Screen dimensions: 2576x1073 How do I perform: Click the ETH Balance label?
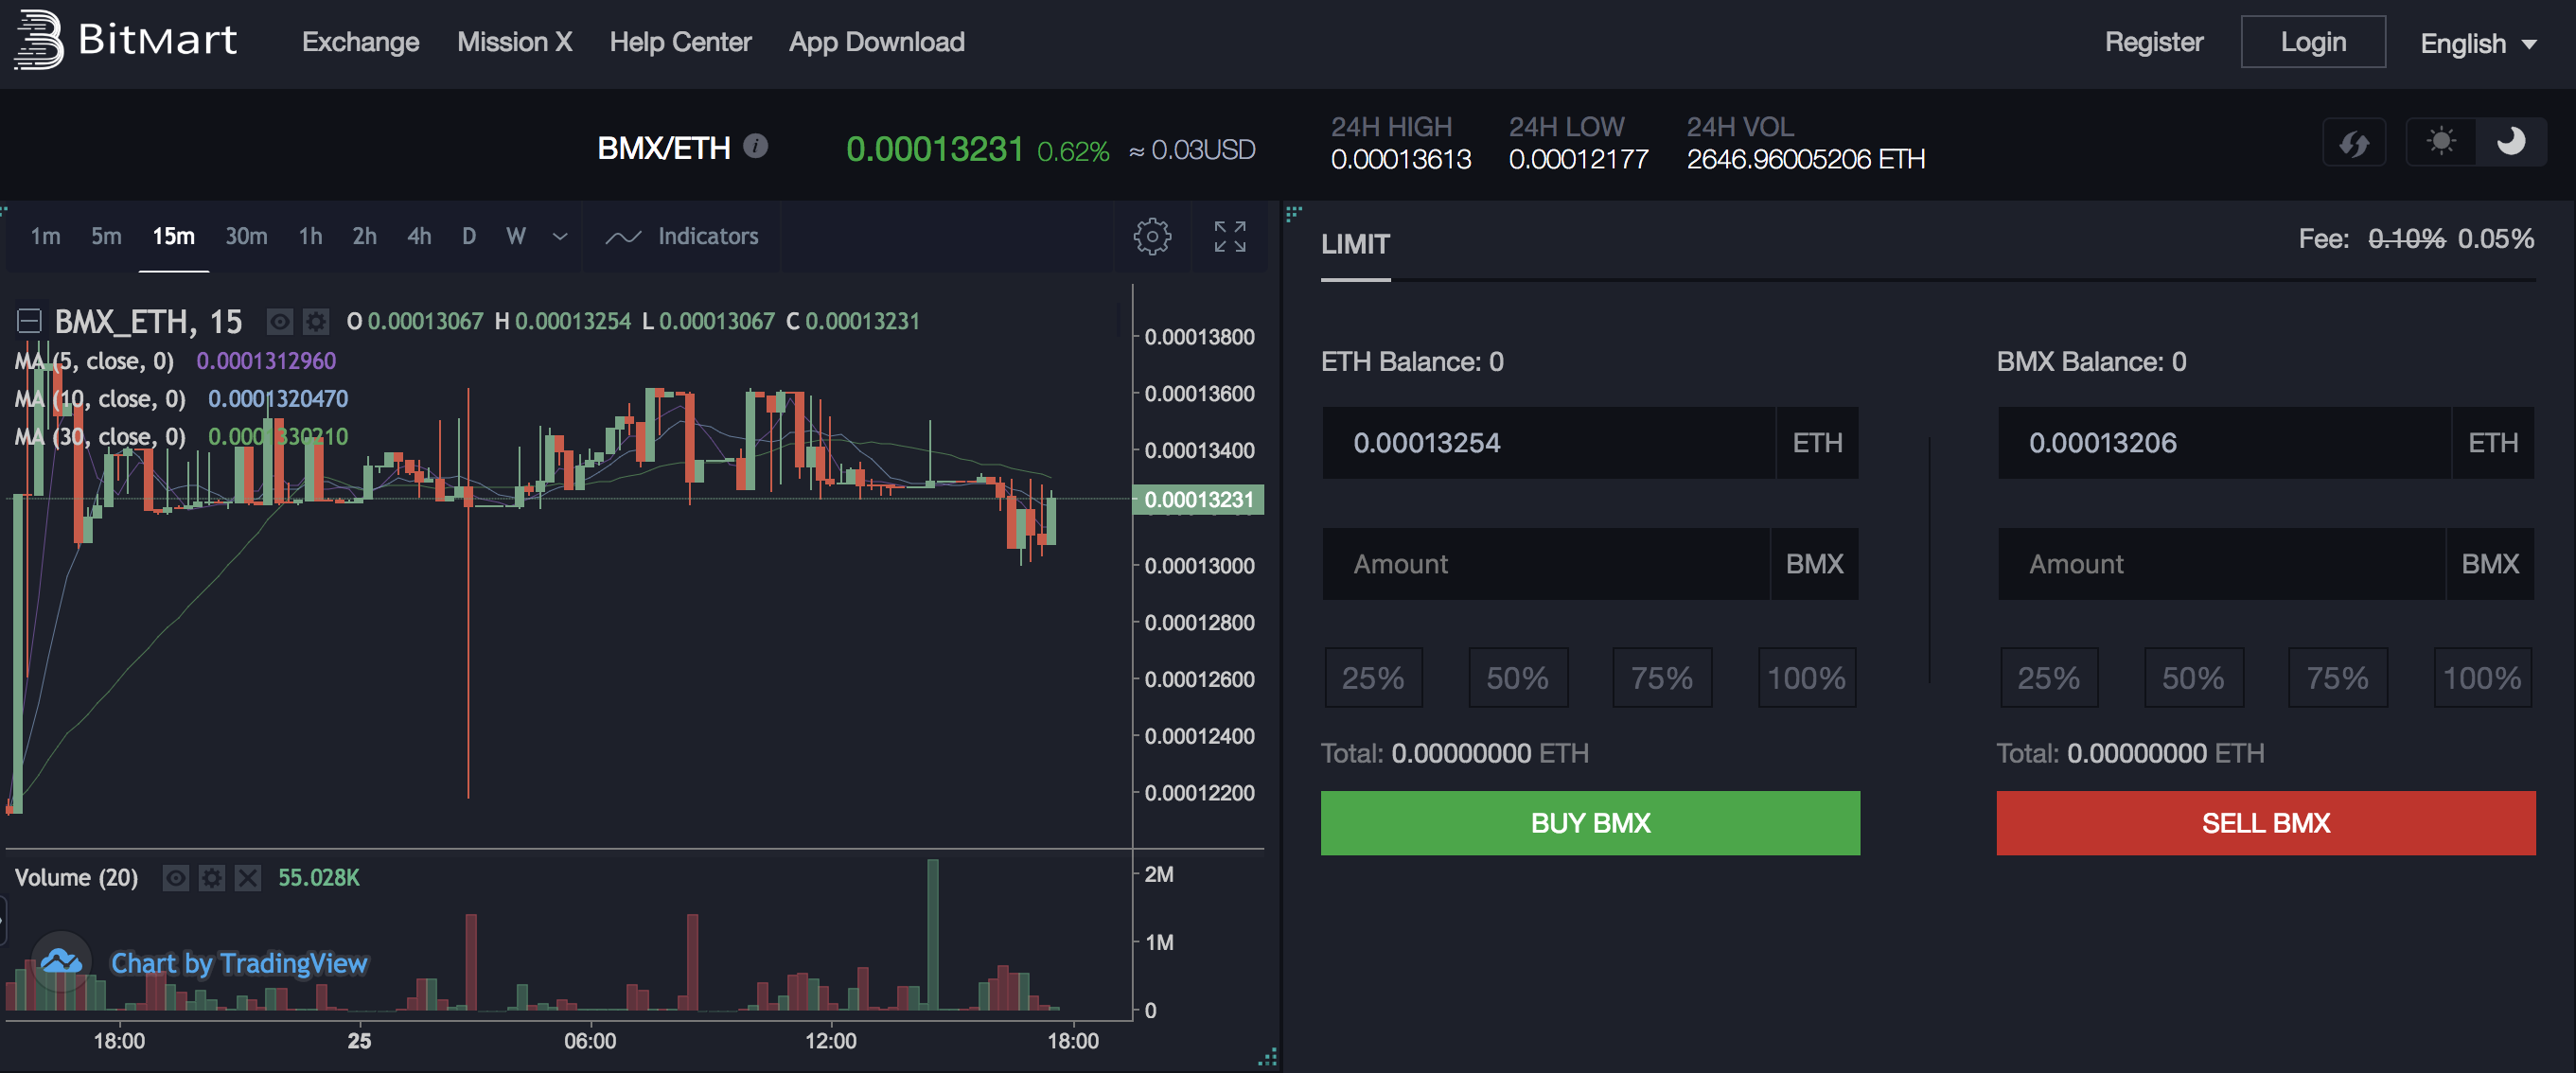click(x=1412, y=362)
